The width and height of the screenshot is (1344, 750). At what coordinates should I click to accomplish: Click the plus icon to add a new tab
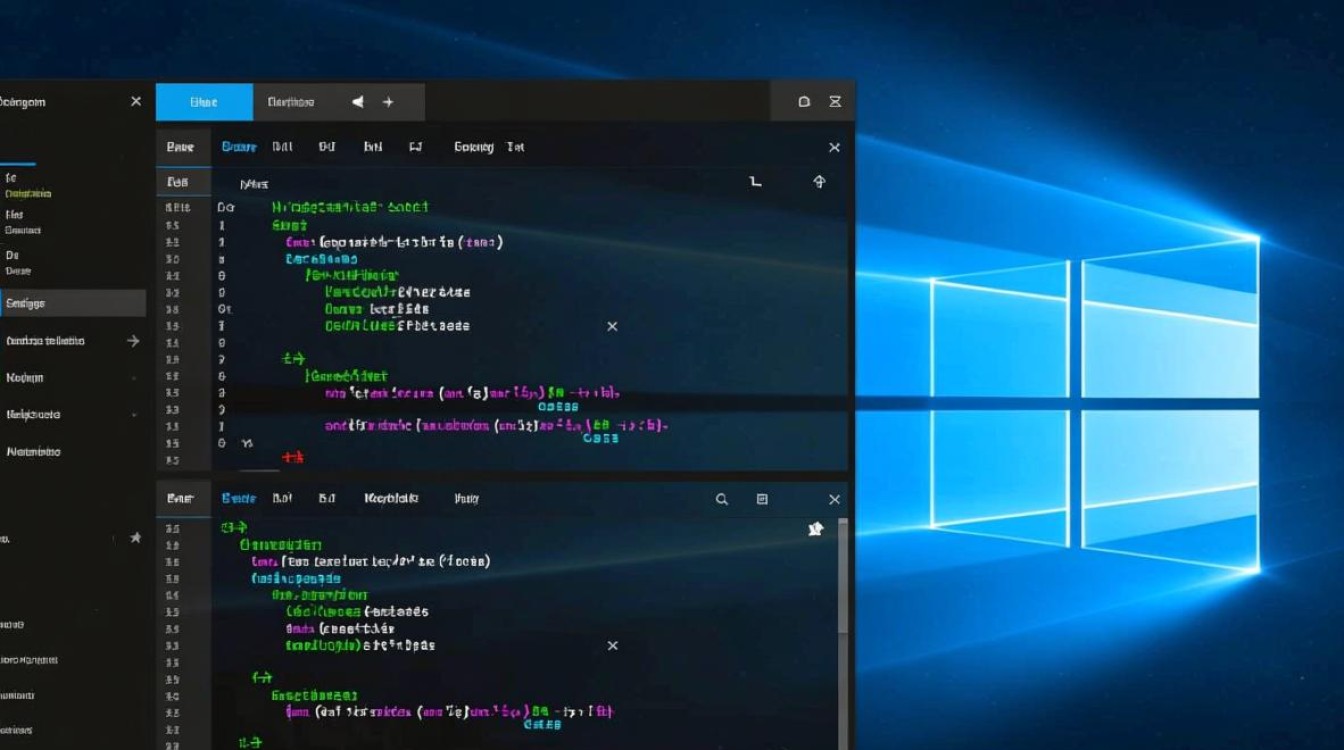tap(388, 102)
